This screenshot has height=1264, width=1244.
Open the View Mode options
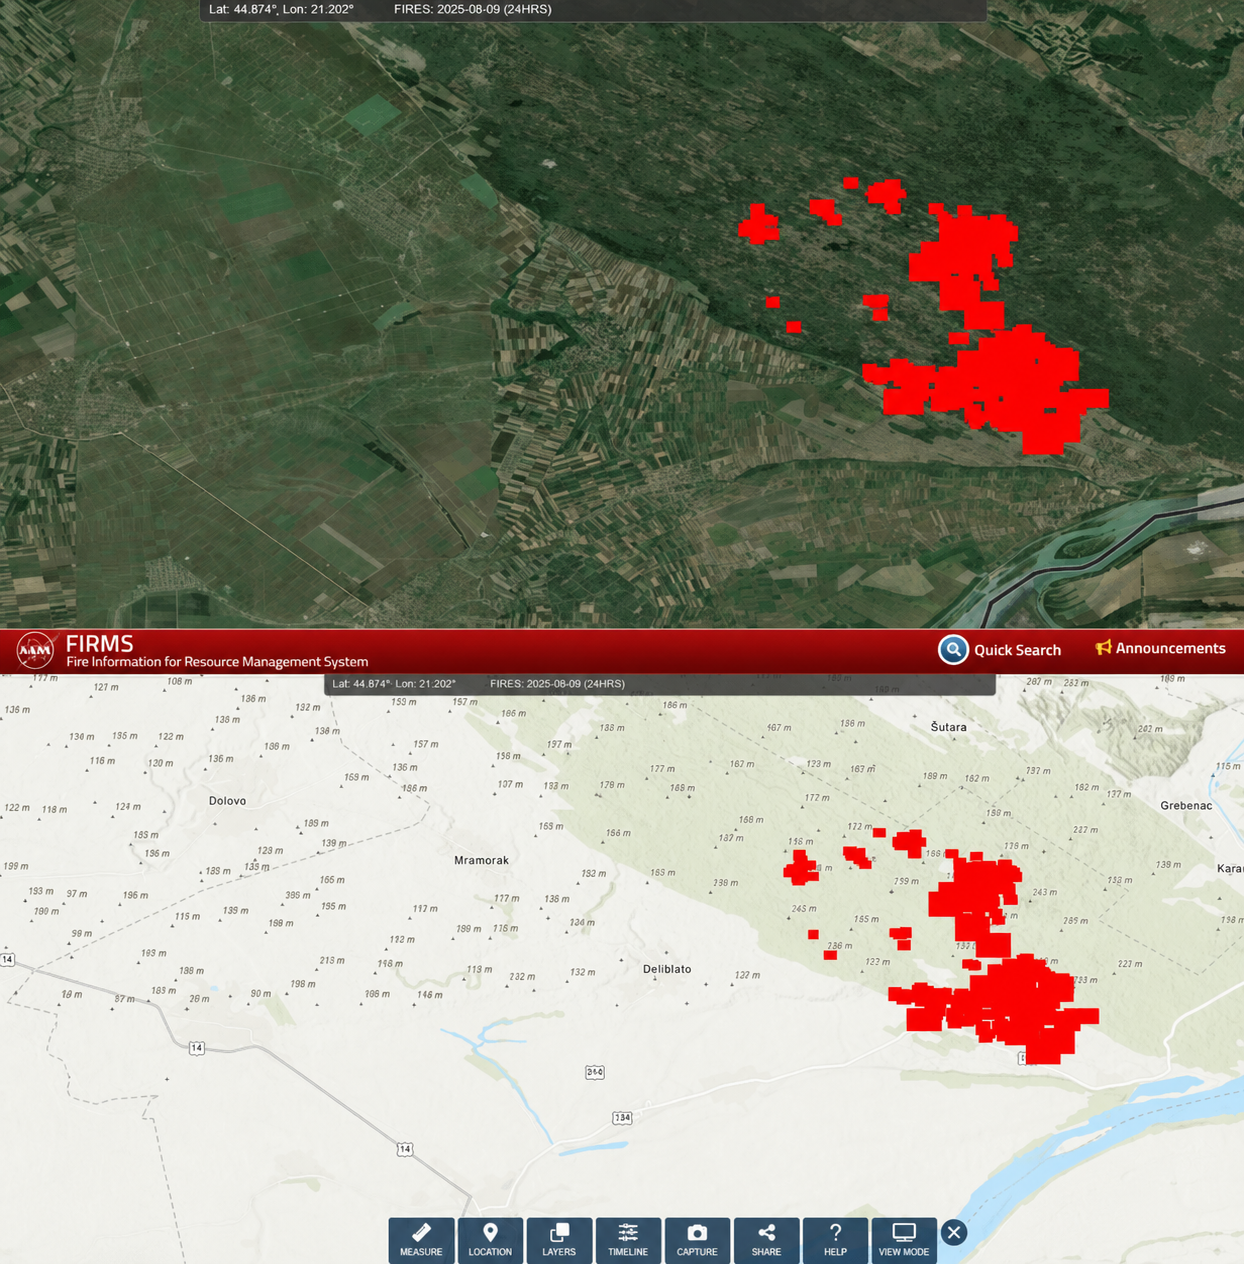[904, 1240]
